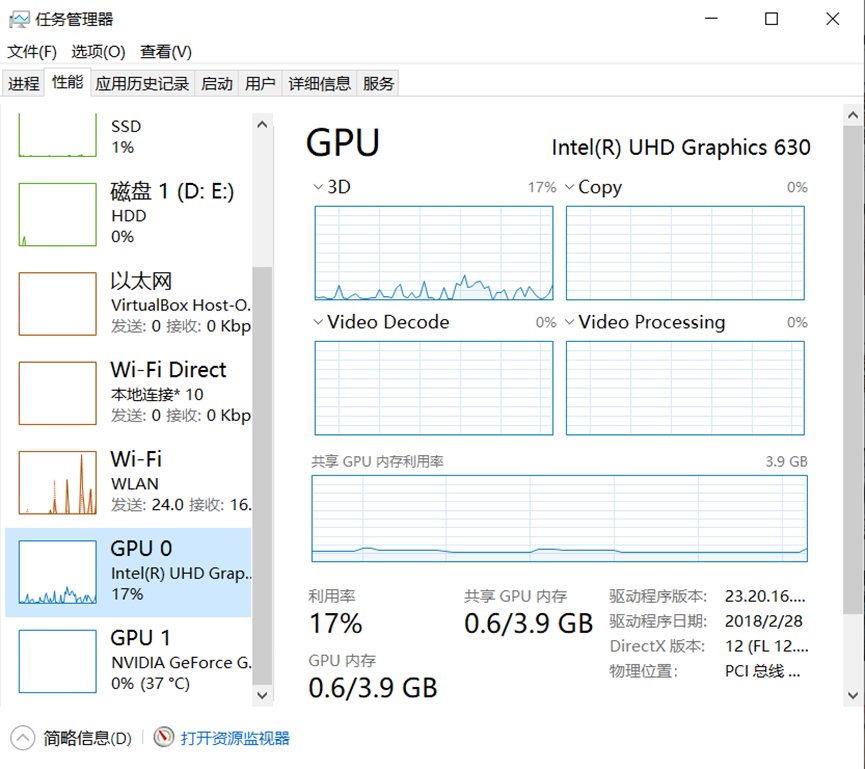Open the Wi-Fi Direct adapter view

tap(129, 391)
